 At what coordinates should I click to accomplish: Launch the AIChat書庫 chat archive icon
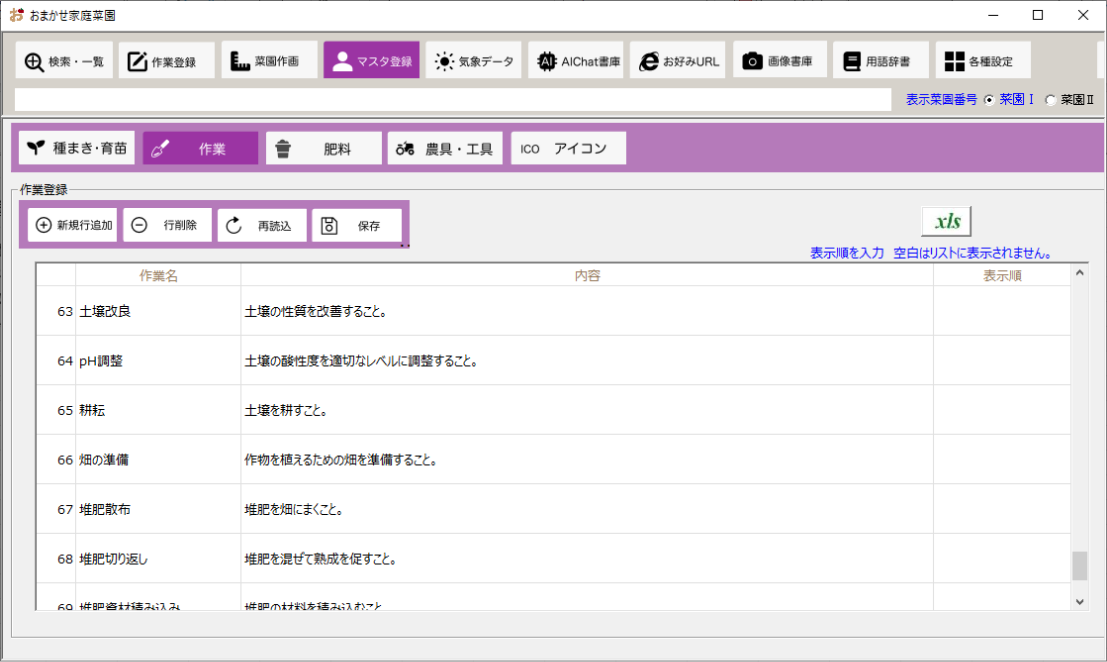pyautogui.click(x=575, y=60)
